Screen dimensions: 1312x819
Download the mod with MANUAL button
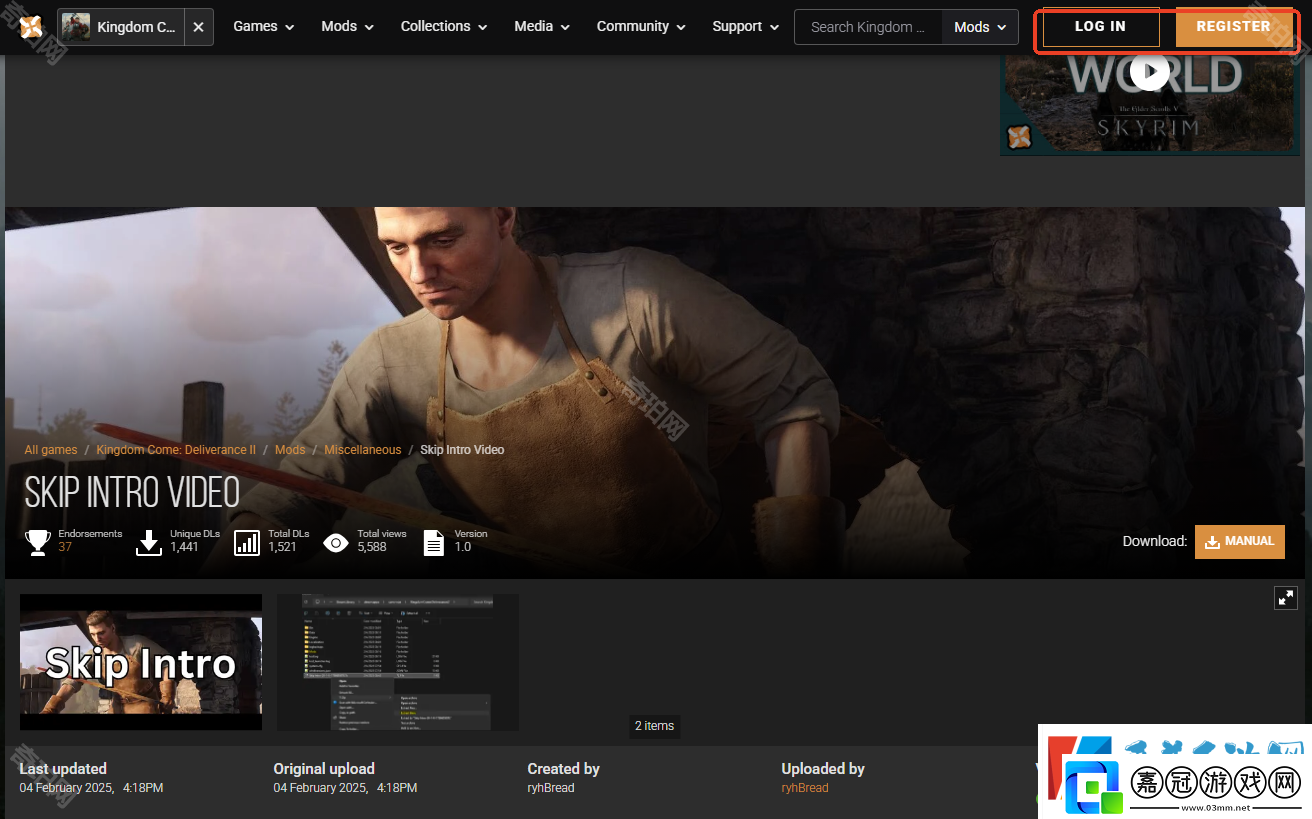click(1240, 541)
